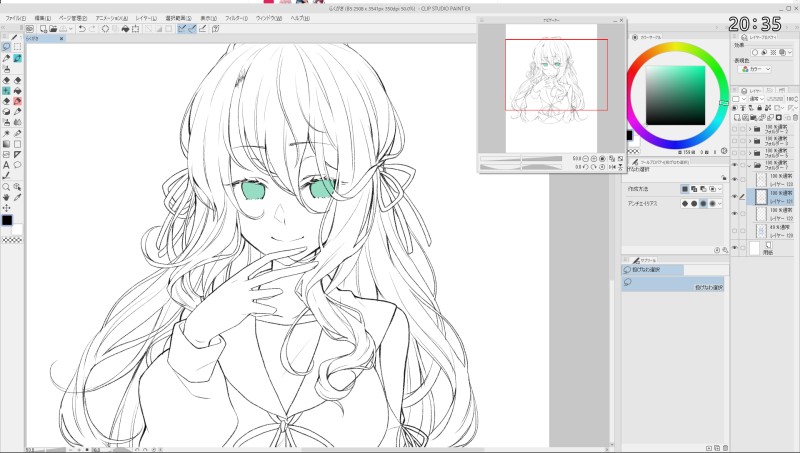Click the New canvas icon in command bar

pos(43,29)
